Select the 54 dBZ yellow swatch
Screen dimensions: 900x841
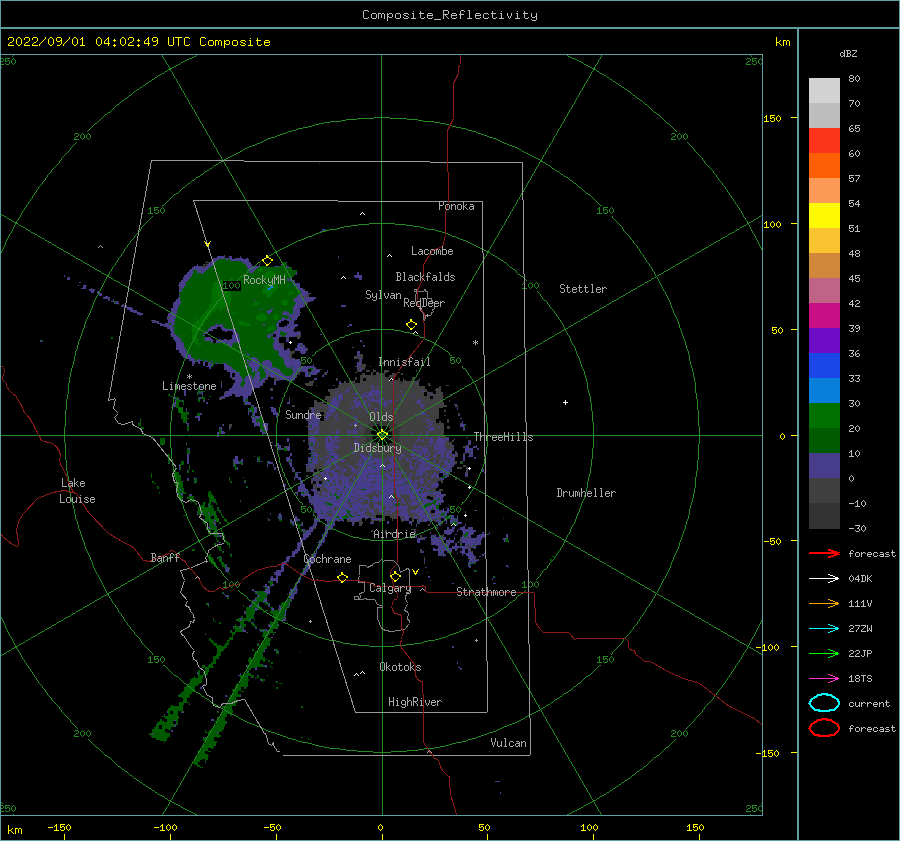(824, 215)
